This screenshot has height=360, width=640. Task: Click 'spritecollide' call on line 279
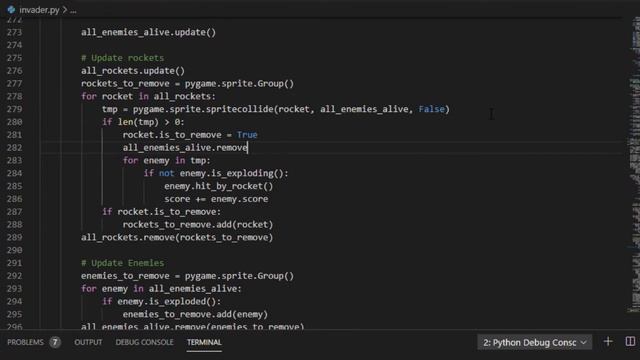(x=239, y=109)
